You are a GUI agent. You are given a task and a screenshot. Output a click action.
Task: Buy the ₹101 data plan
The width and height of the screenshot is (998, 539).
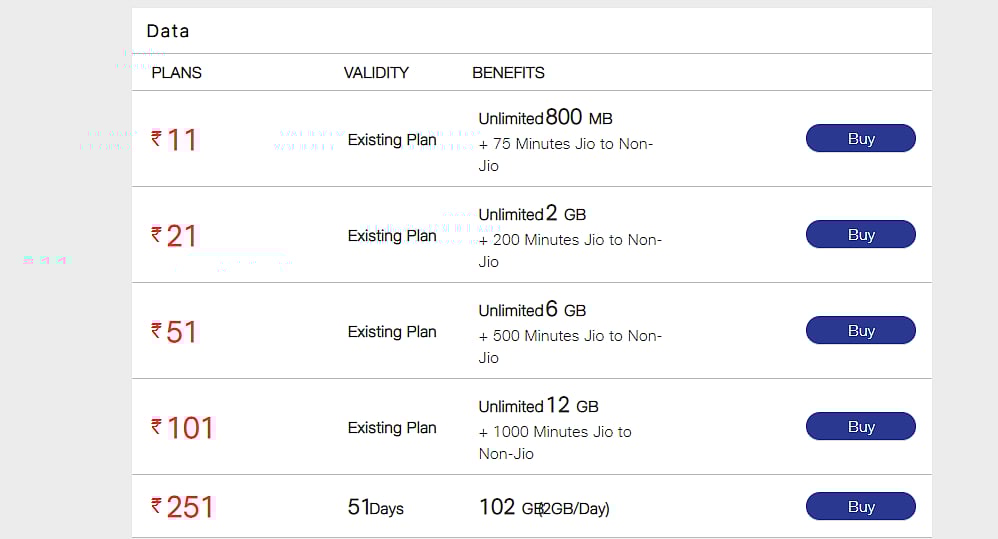860,427
